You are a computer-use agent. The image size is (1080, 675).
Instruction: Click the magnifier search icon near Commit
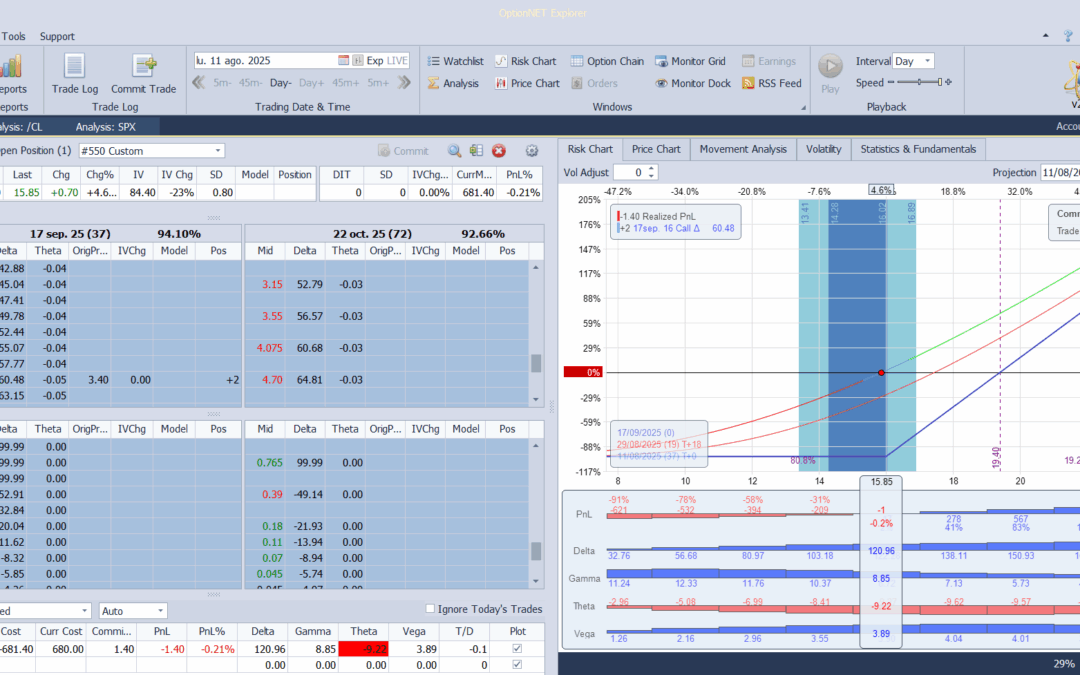(x=454, y=151)
